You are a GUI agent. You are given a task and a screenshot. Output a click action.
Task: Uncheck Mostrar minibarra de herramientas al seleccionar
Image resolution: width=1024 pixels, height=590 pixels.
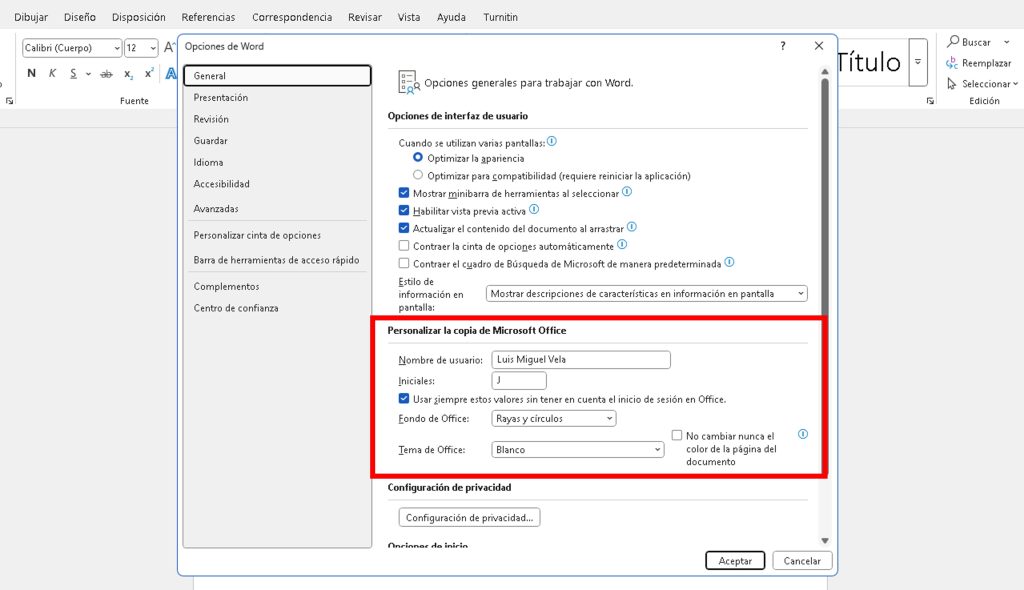(x=404, y=192)
